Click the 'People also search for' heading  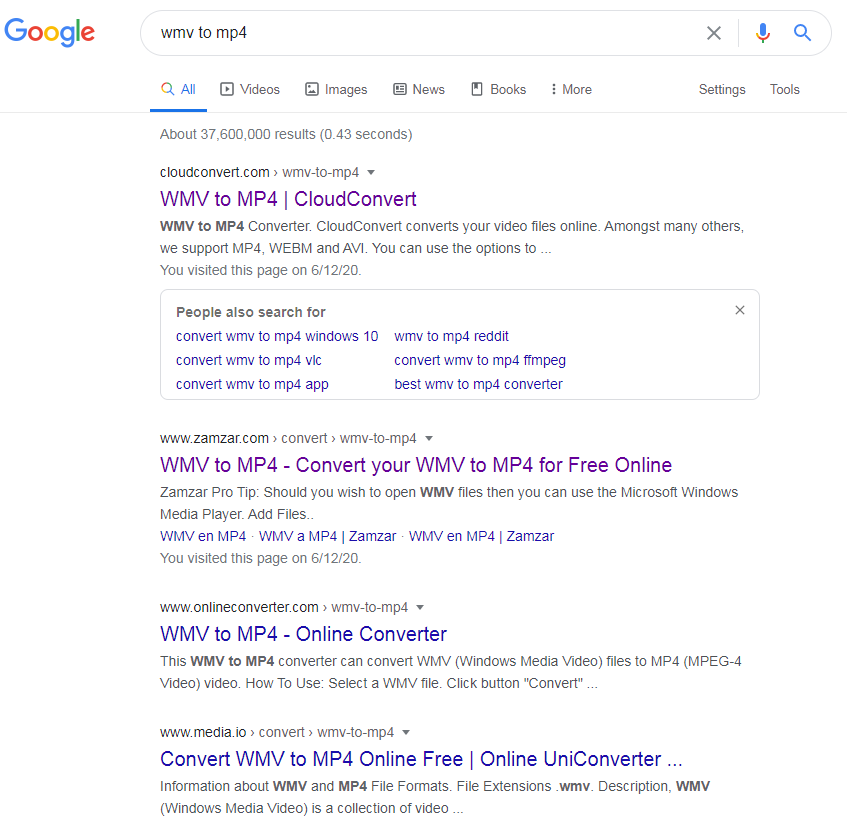tap(251, 312)
